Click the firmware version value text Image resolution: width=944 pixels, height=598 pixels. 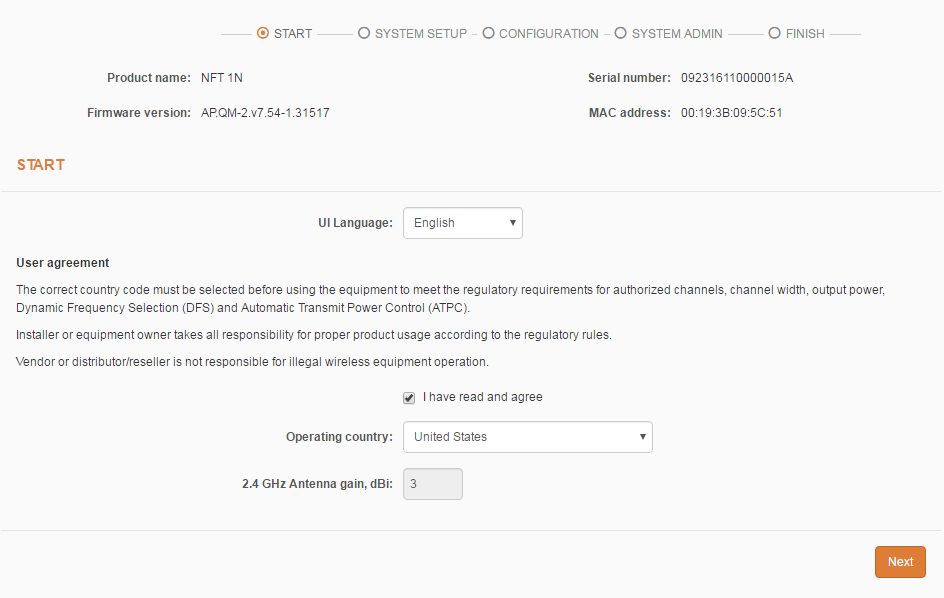pyautogui.click(x=265, y=113)
